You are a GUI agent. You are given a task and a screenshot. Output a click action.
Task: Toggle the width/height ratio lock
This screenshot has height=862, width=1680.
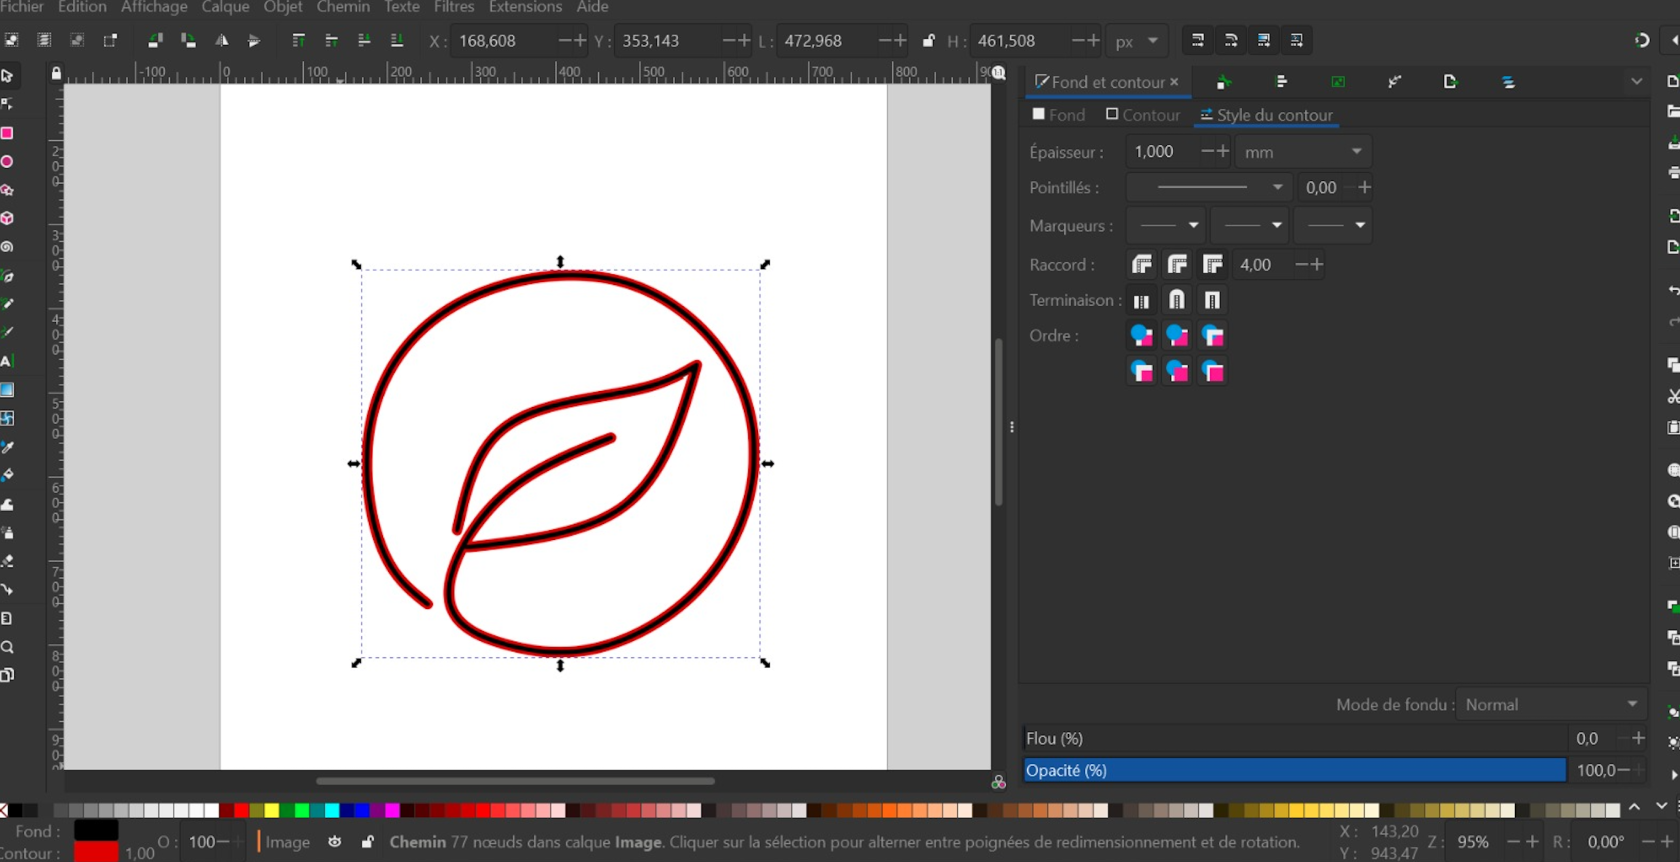point(928,41)
